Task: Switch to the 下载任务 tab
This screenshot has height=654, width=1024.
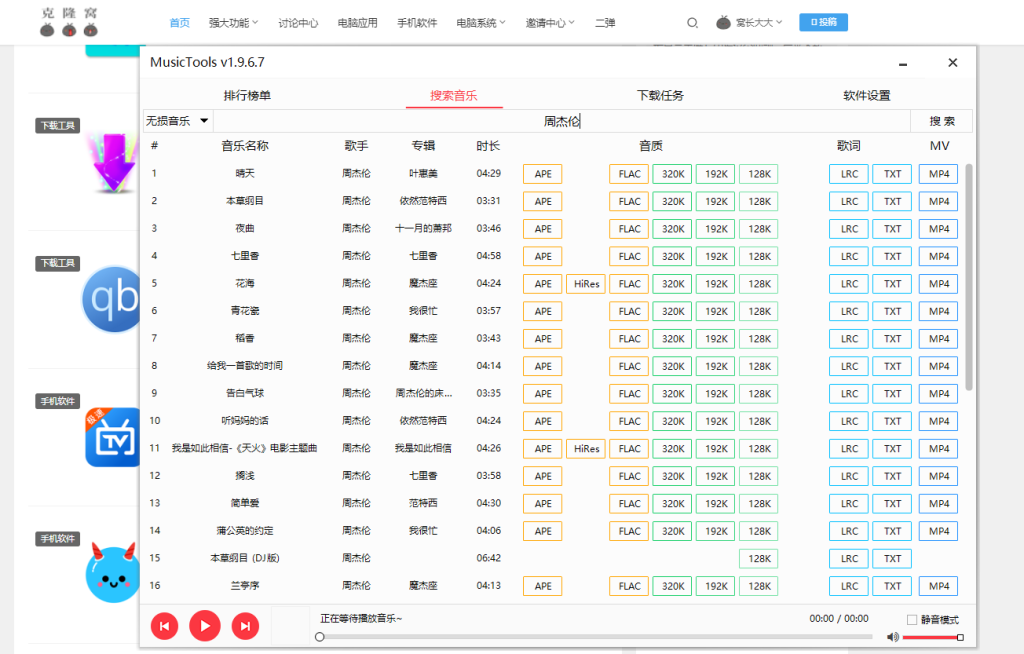Action: [660, 95]
